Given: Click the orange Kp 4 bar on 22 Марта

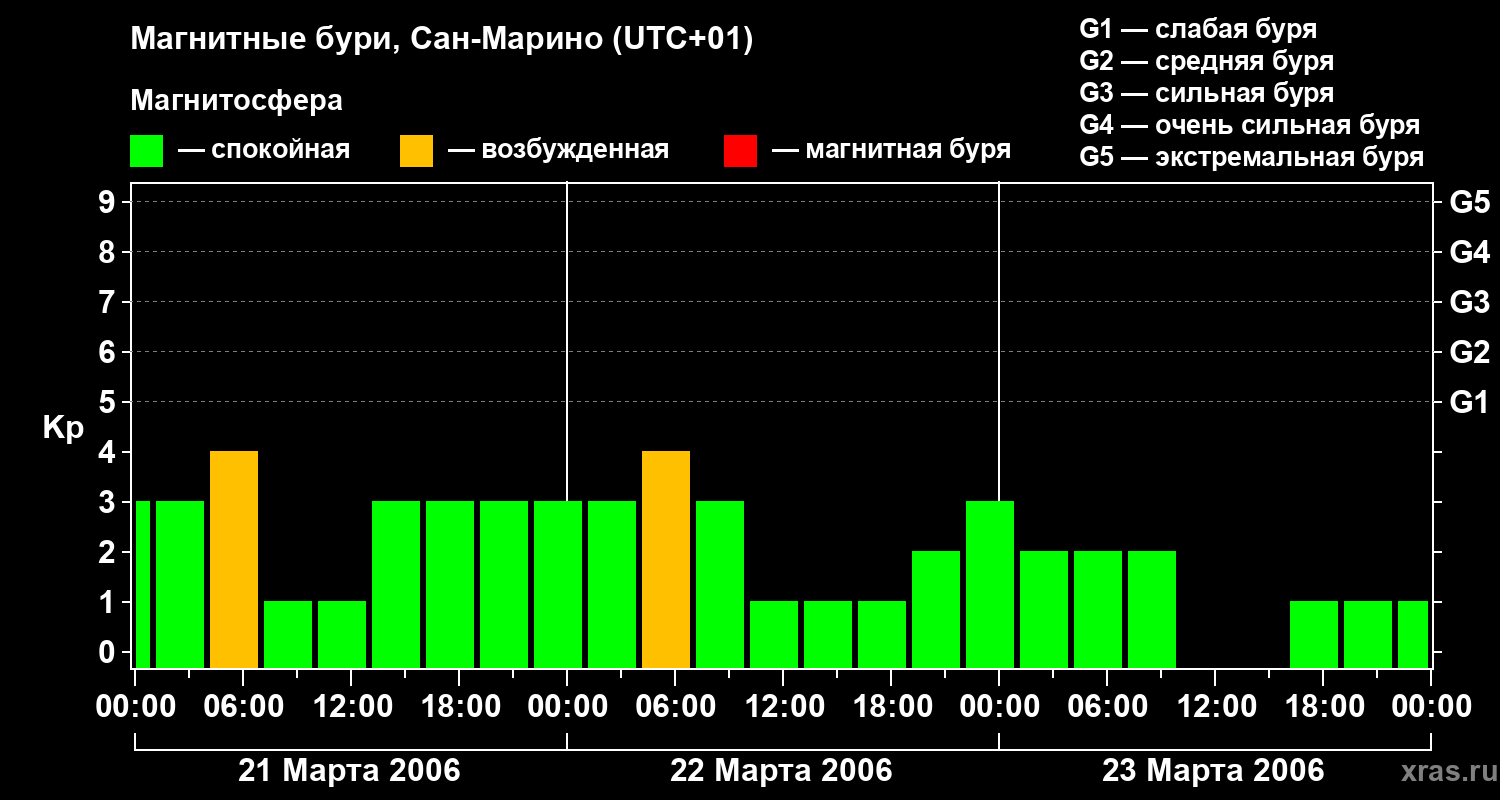Looking at the screenshot, I should (x=666, y=559).
